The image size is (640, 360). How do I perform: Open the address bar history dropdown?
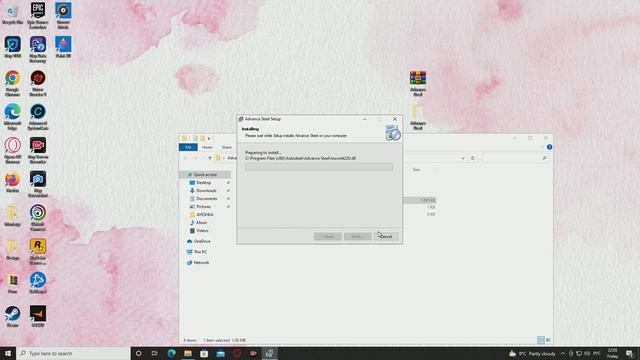click(463, 158)
